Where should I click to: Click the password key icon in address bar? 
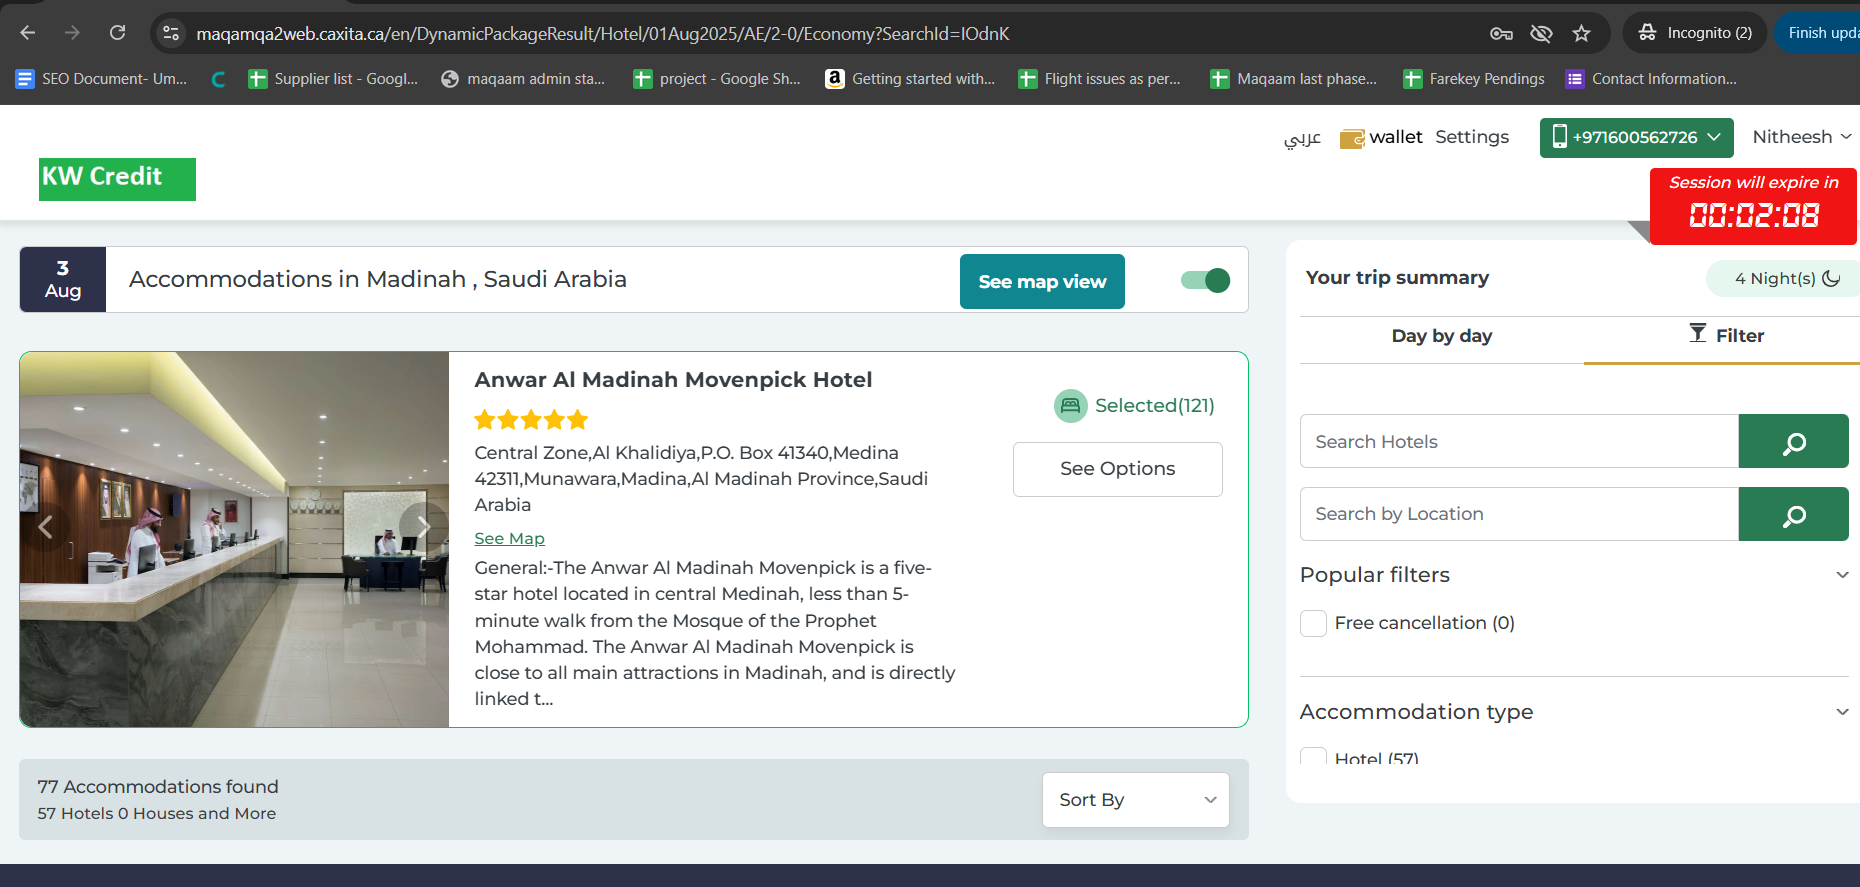(x=1501, y=33)
